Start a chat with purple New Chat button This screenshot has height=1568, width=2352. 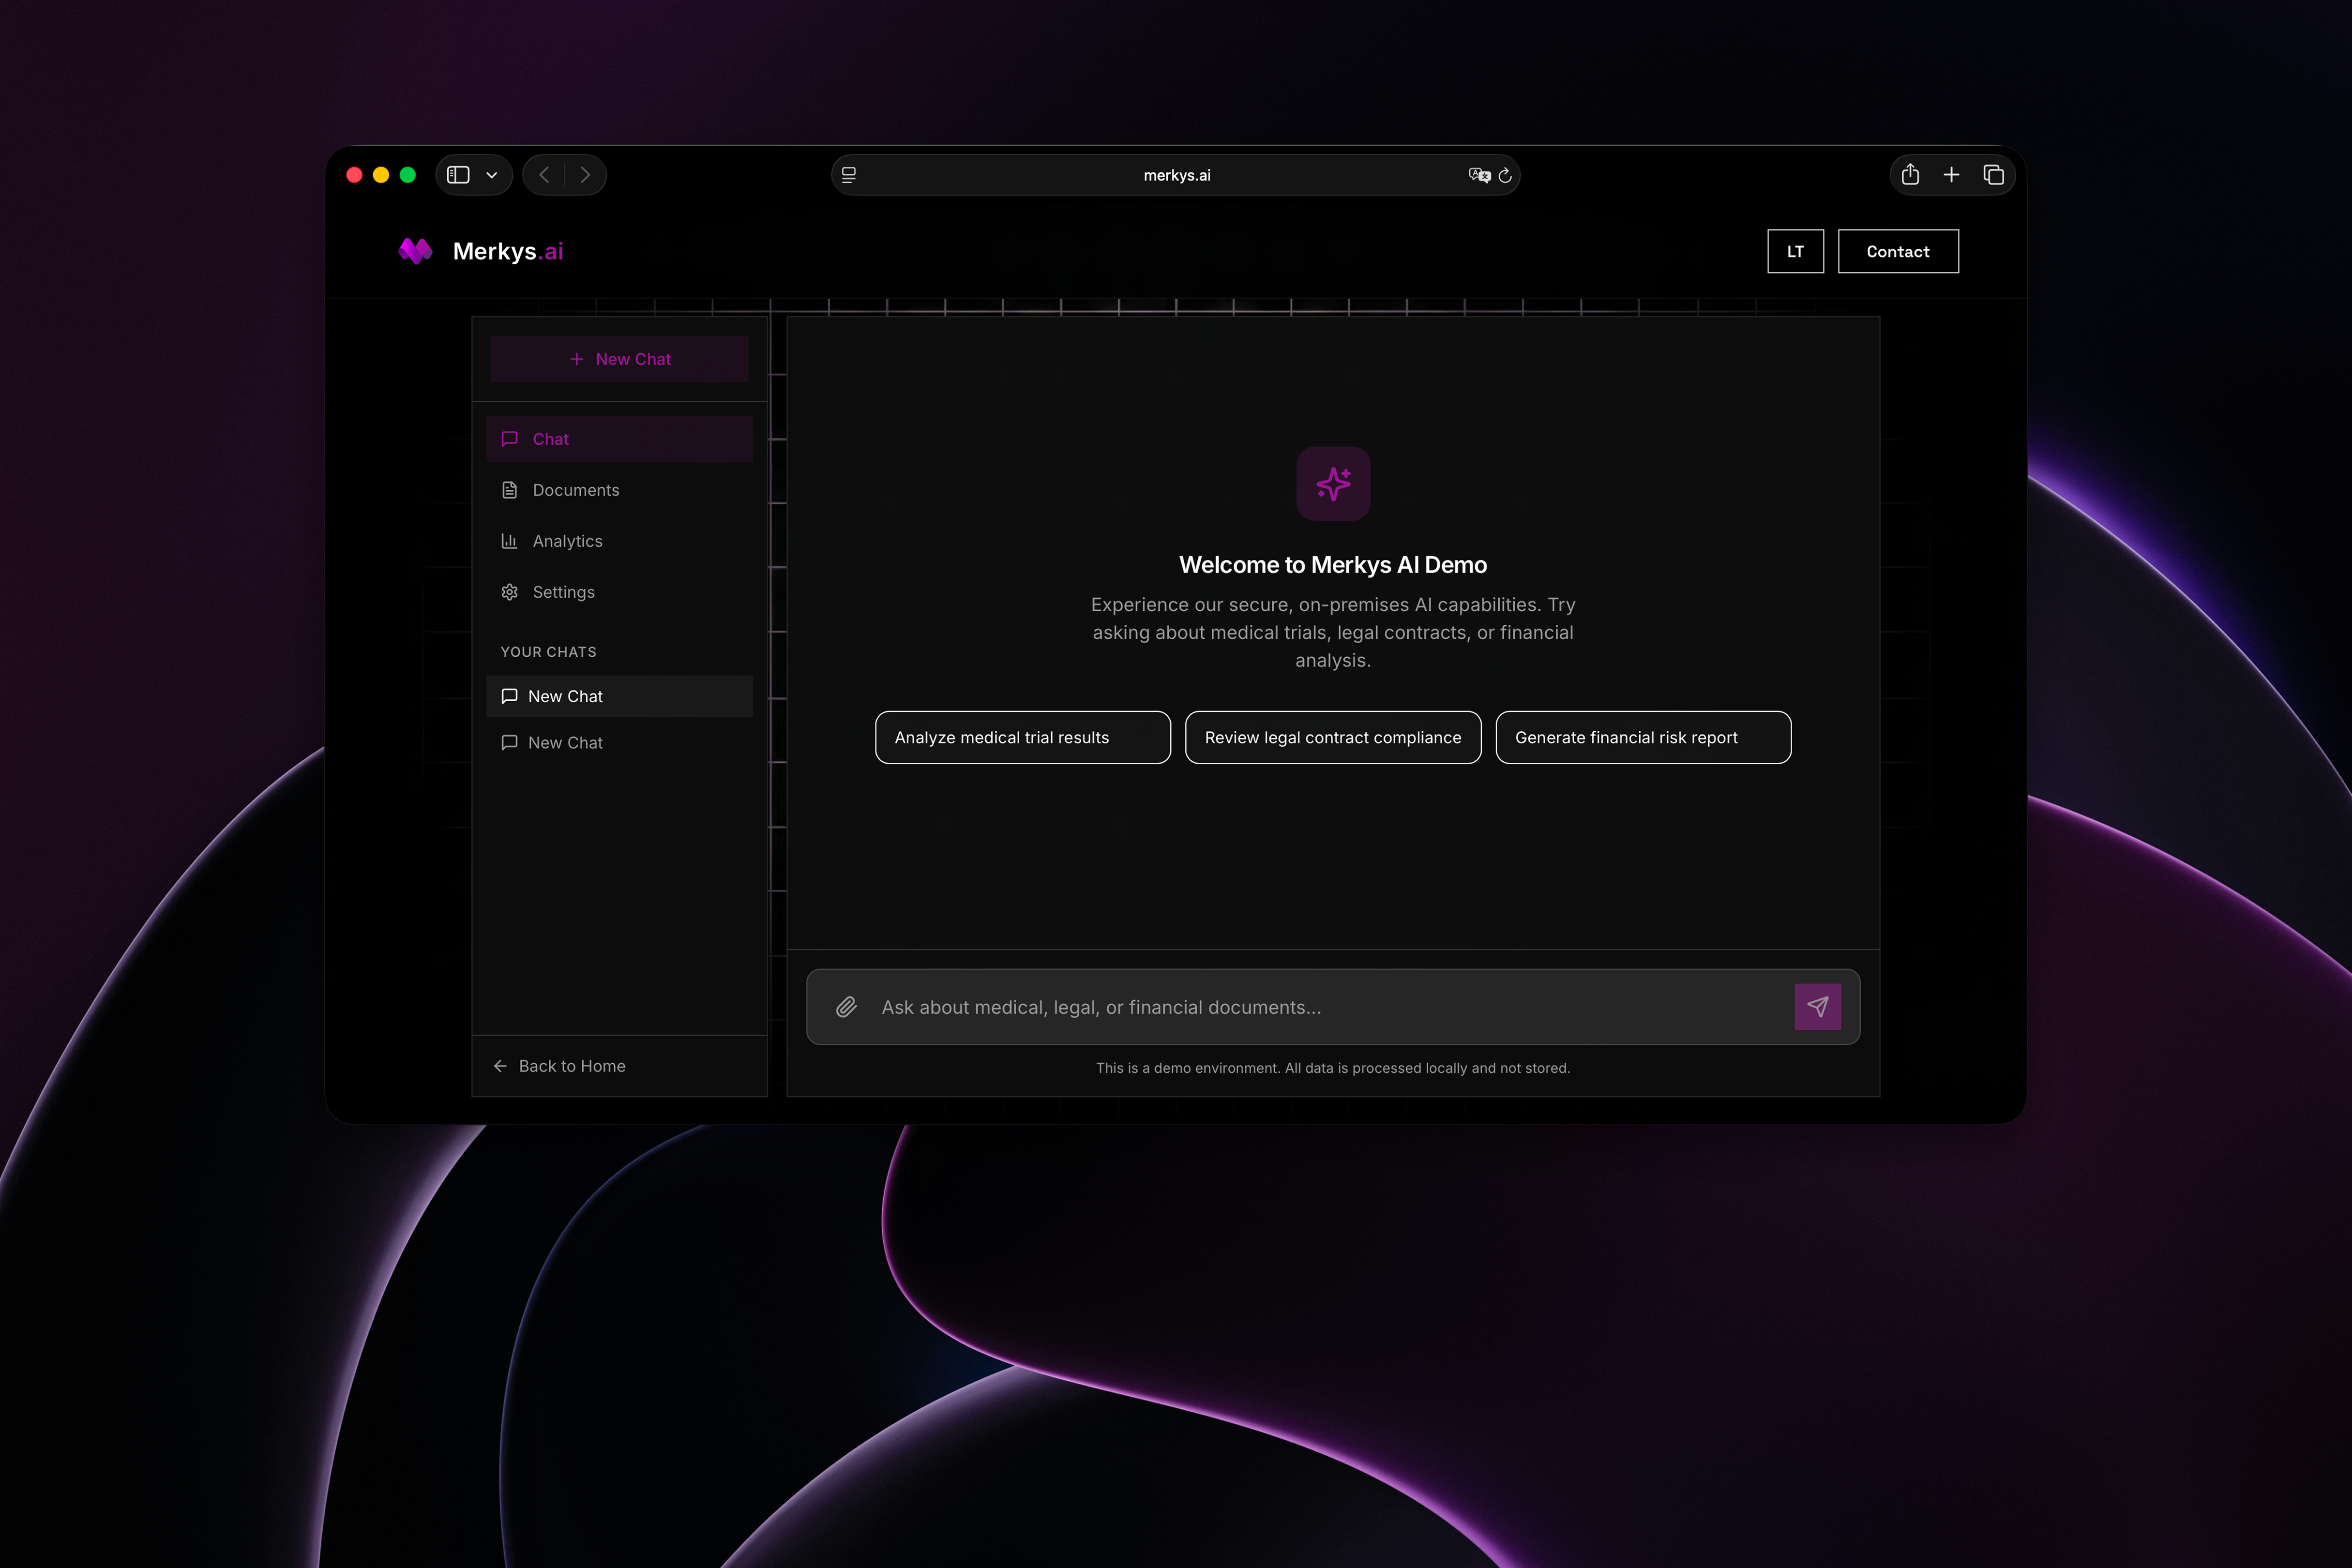[x=620, y=359]
